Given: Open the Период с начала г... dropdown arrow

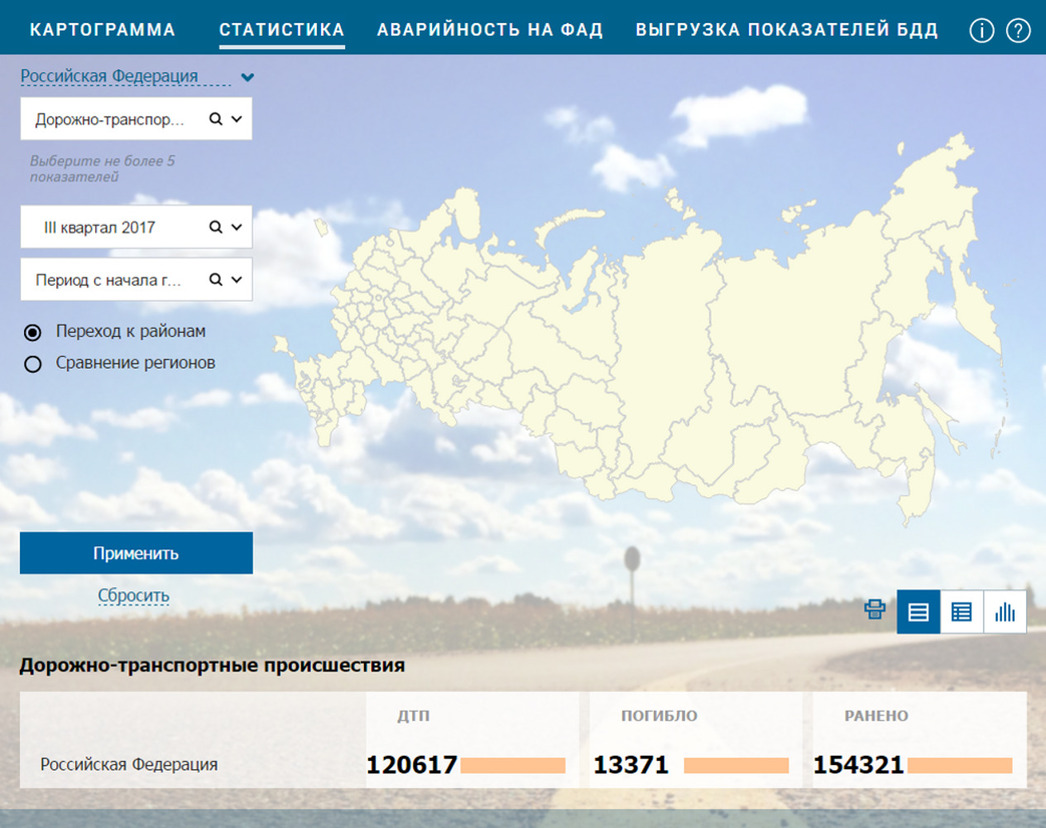Looking at the screenshot, I should 237,280.
